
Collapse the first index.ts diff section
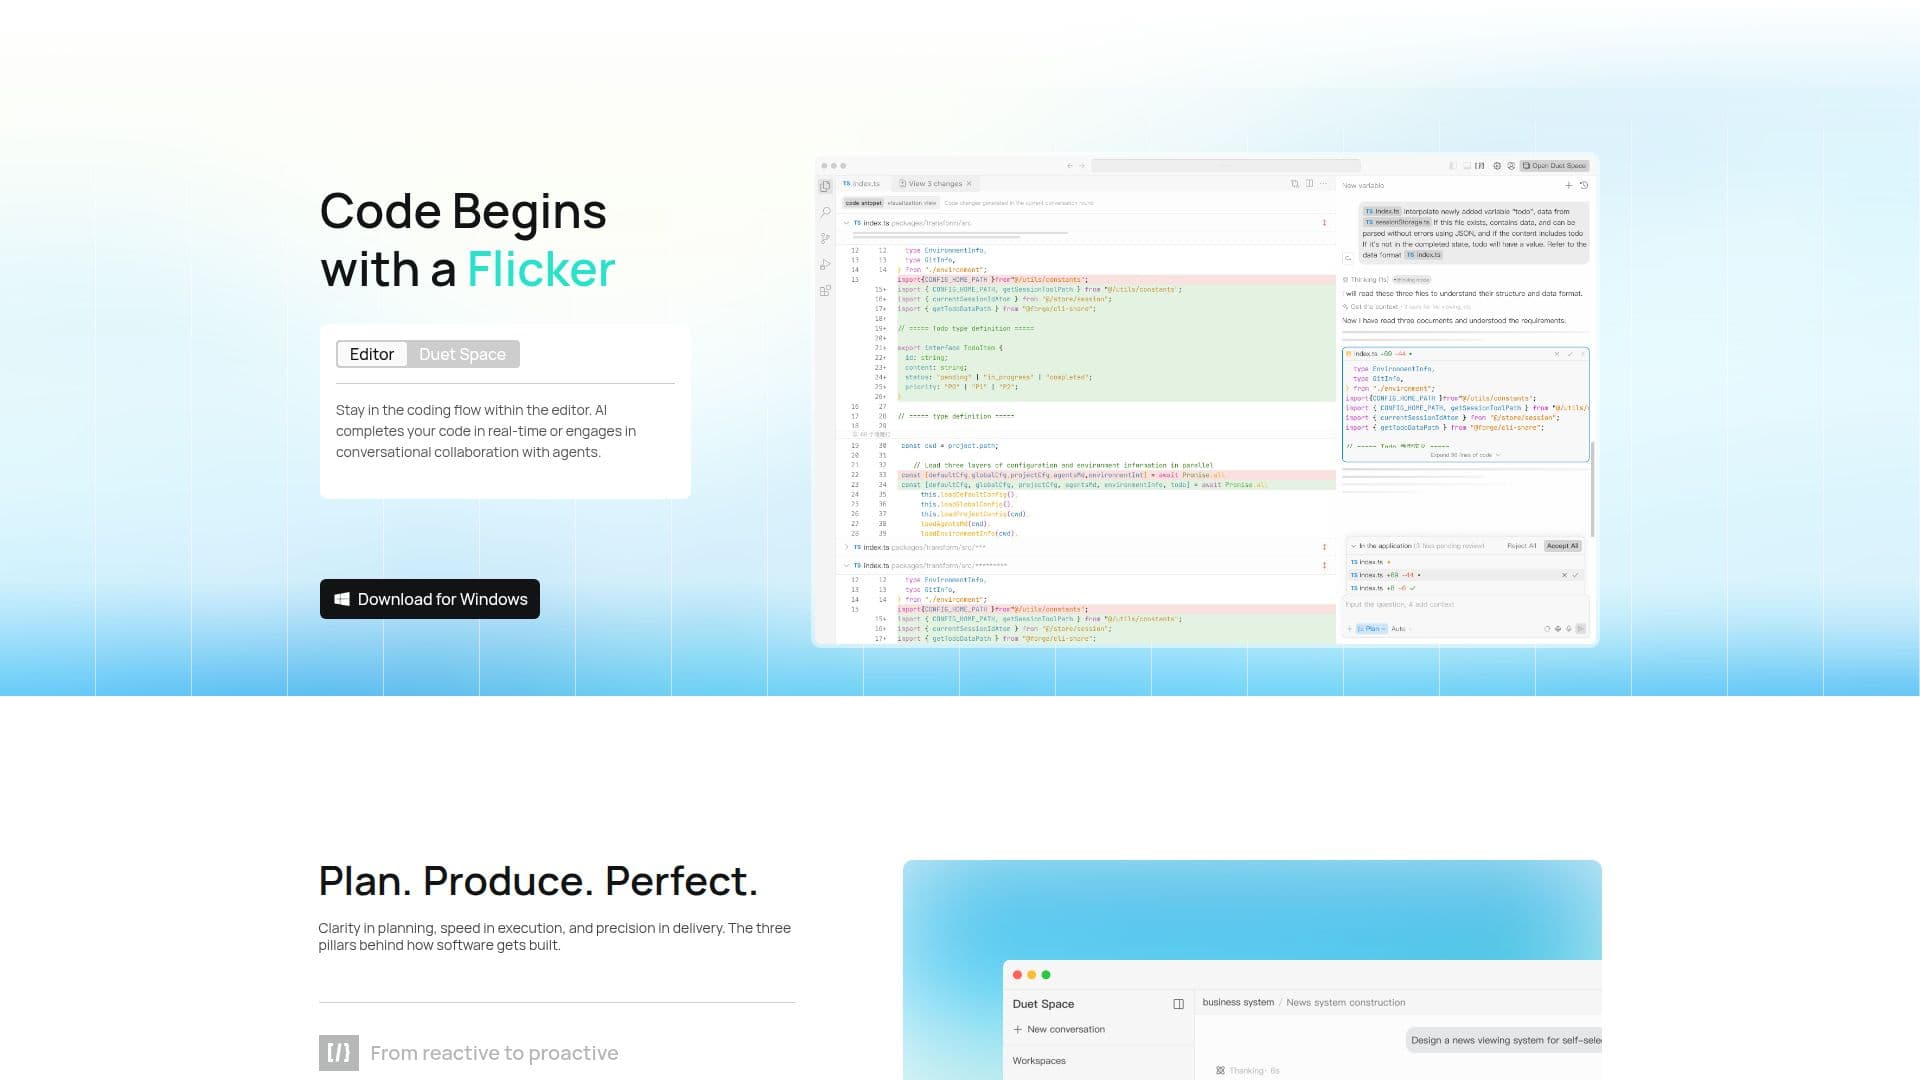click(x=846, y=223)
